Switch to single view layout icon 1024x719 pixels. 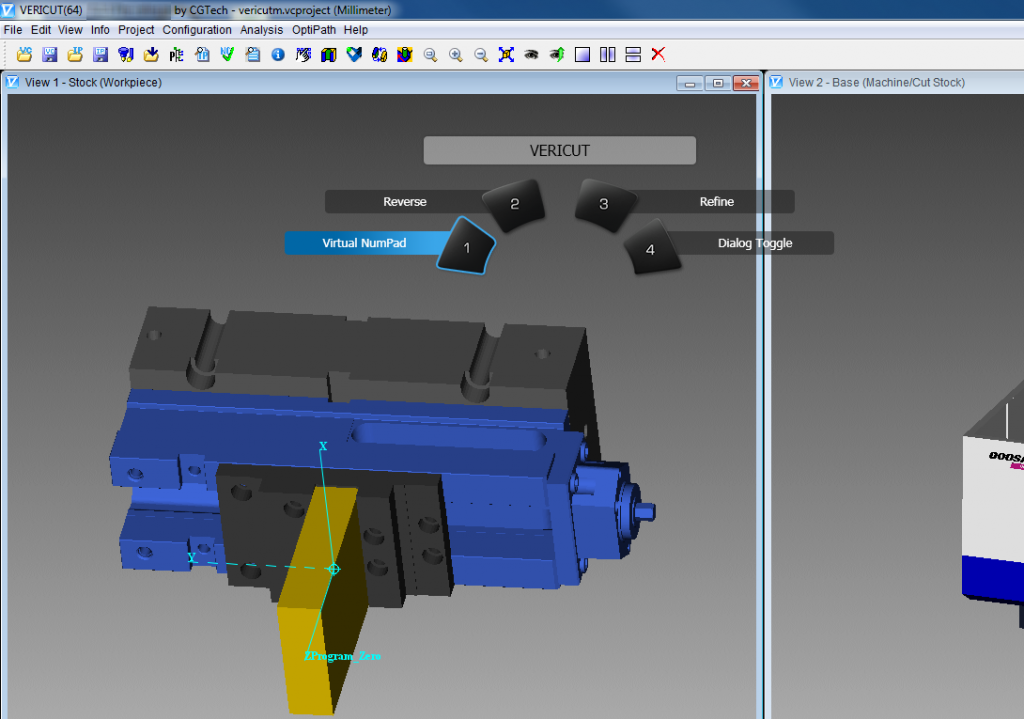pos(583,55)
